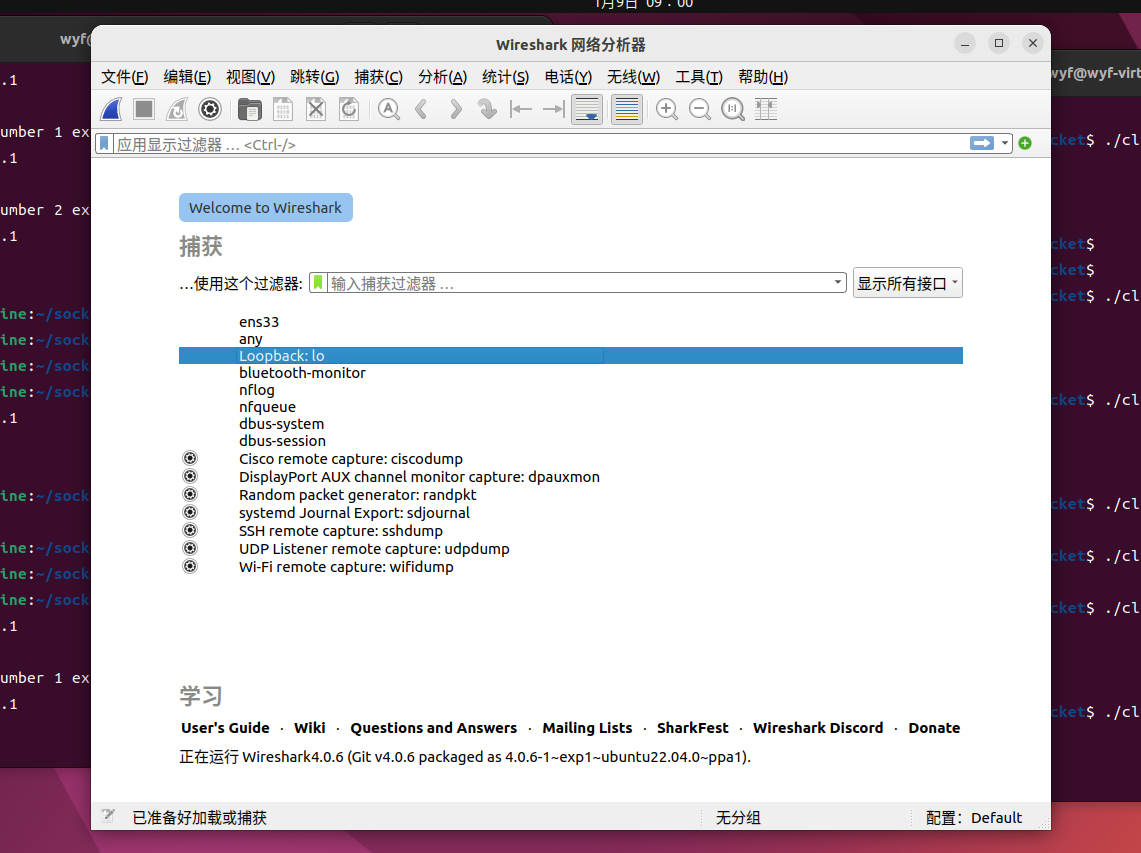Toggle packet list colorization button

pos(627,109)
